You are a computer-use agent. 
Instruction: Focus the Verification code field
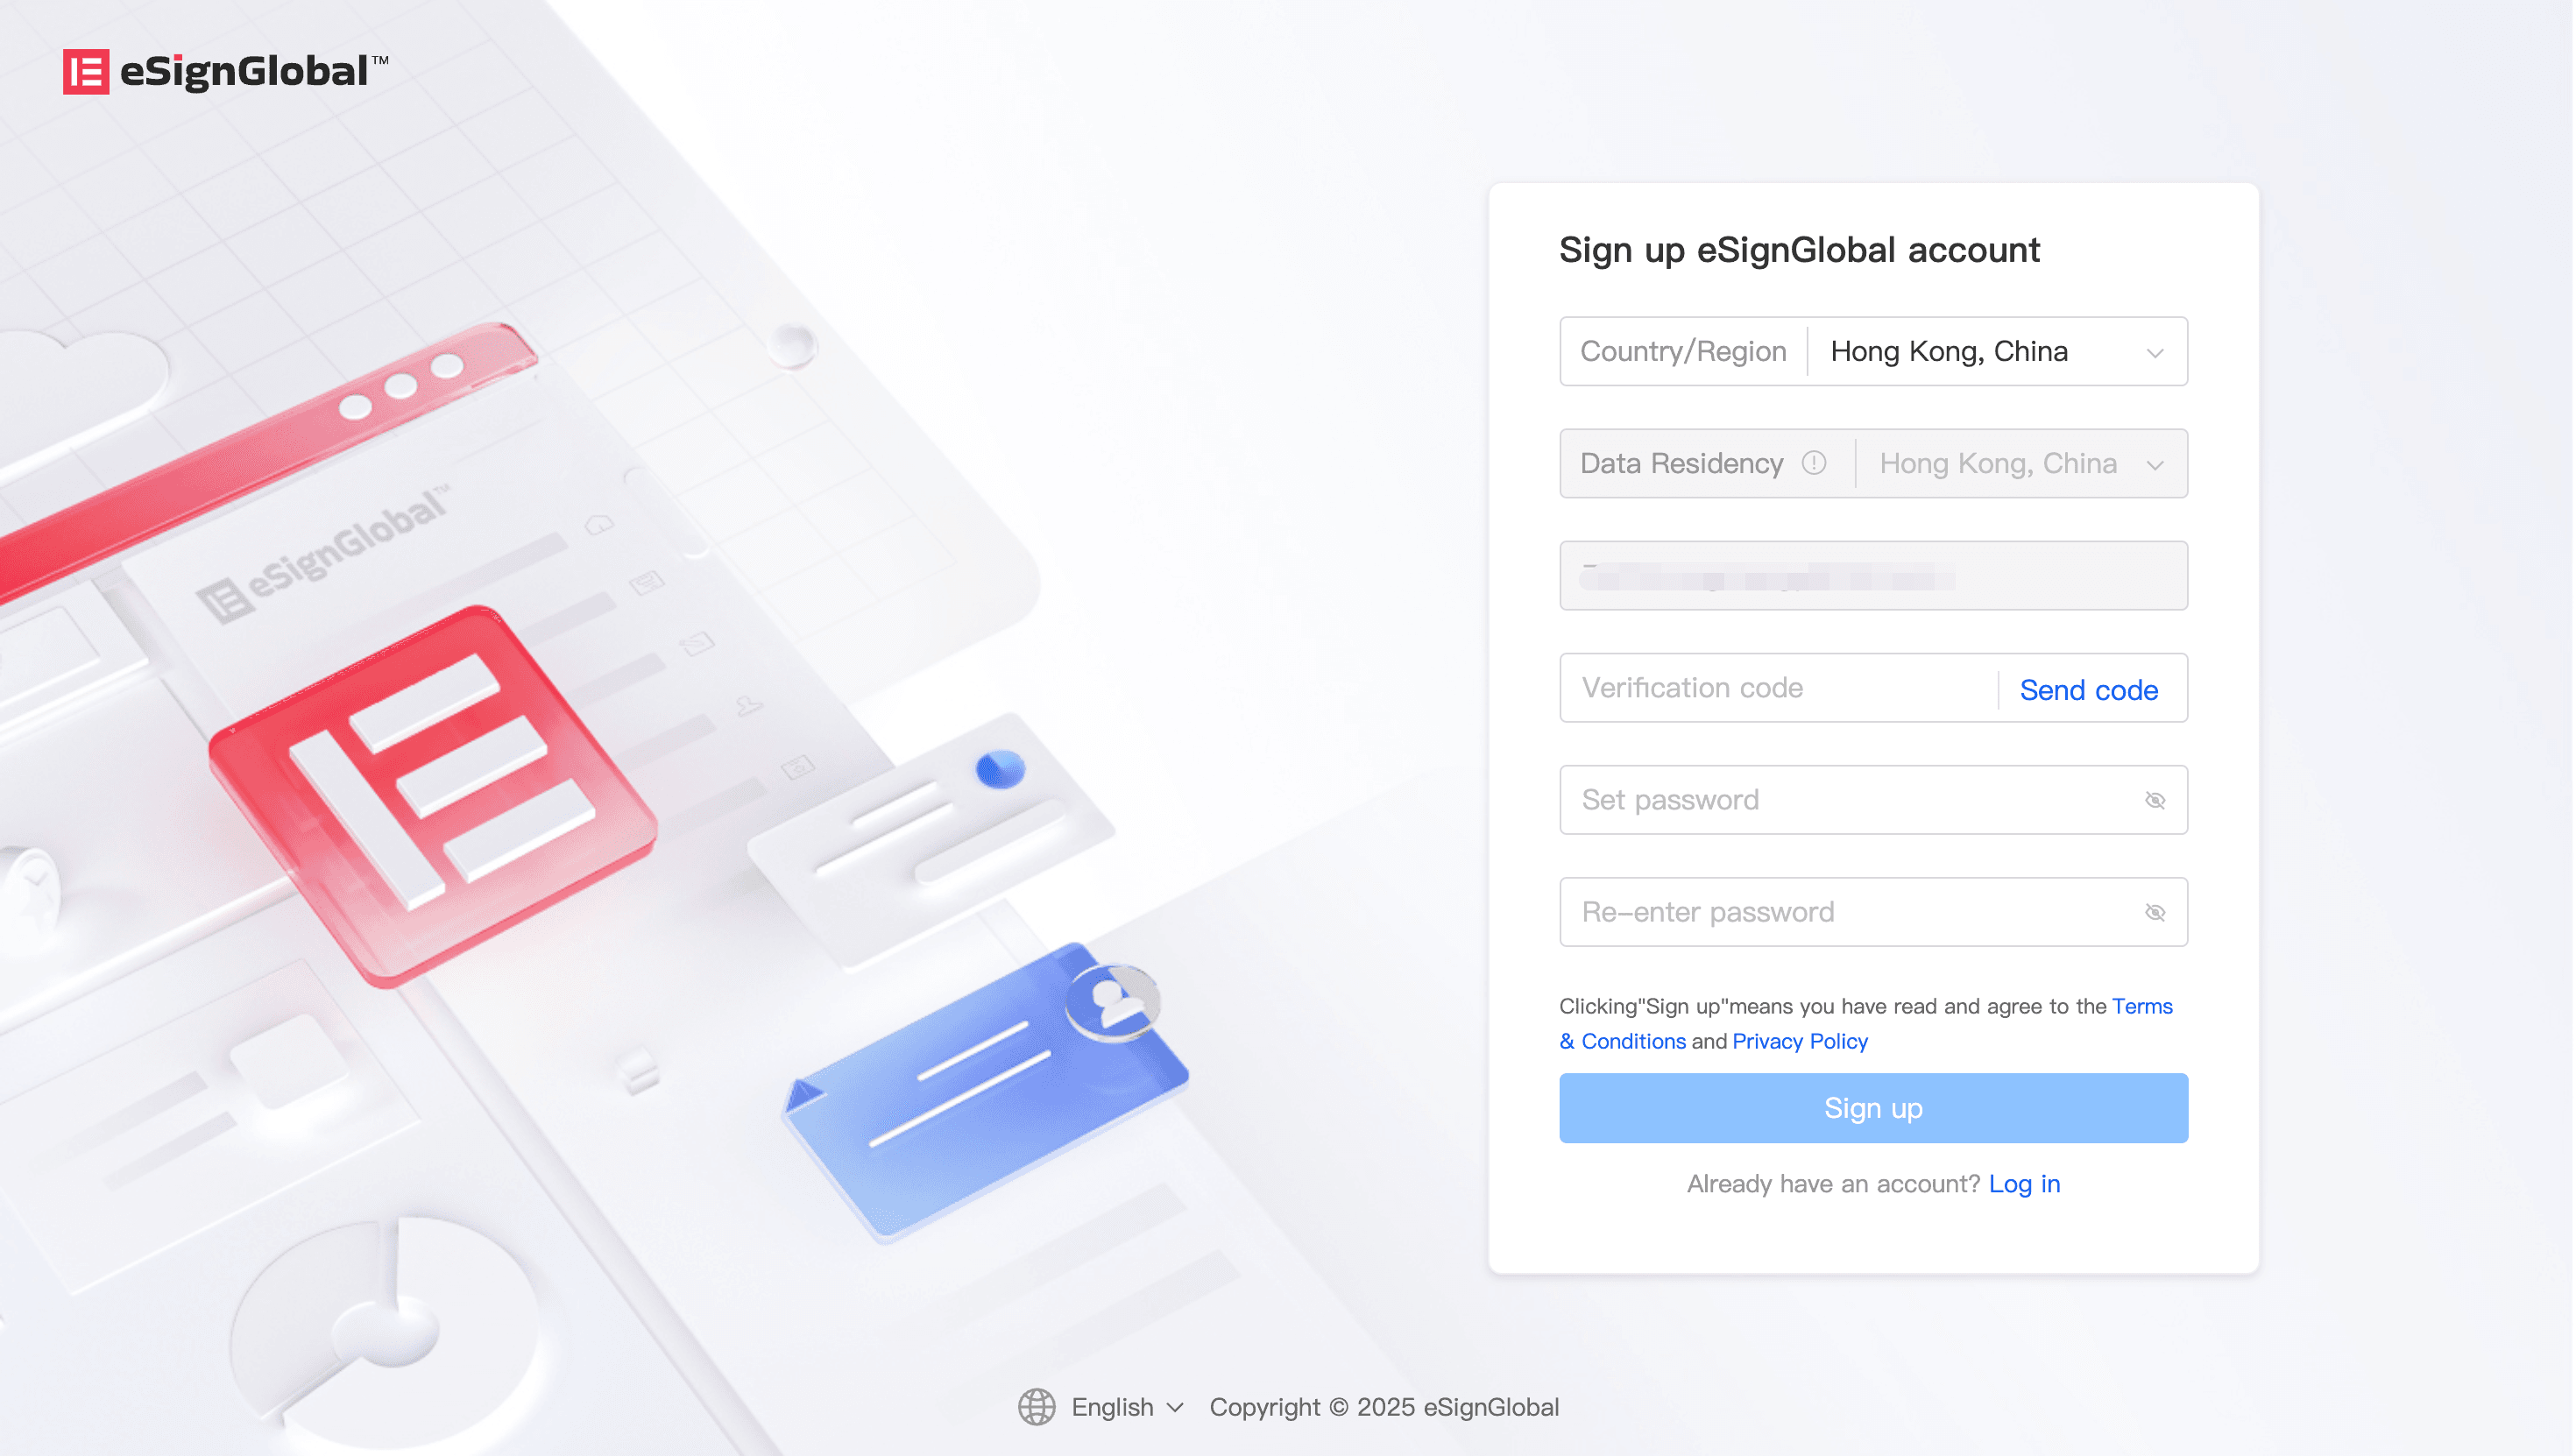point(1778,688)
